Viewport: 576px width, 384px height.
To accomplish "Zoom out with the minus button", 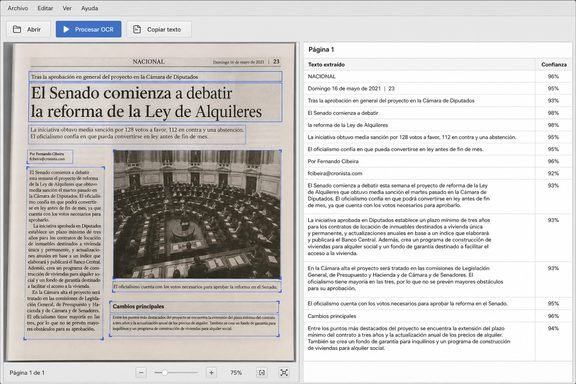I will point(141,373).
